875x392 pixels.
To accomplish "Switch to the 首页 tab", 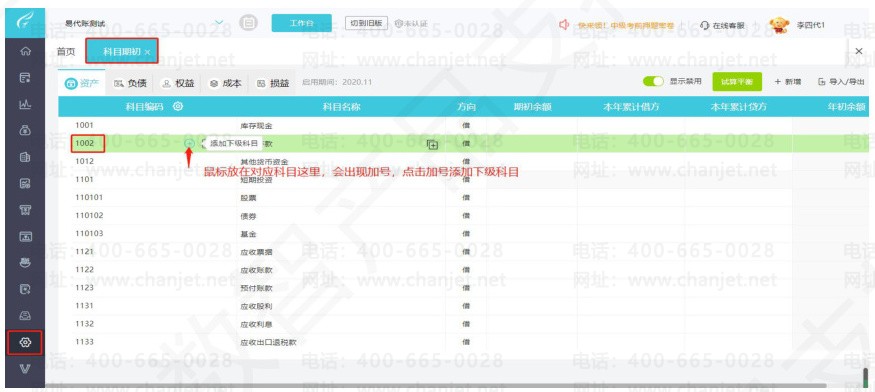I will (x=66, y=51).
